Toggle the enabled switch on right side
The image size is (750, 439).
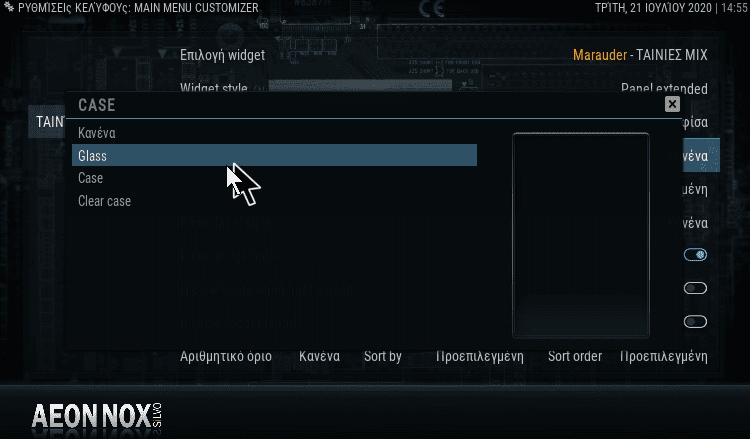(x=695, y=254)
